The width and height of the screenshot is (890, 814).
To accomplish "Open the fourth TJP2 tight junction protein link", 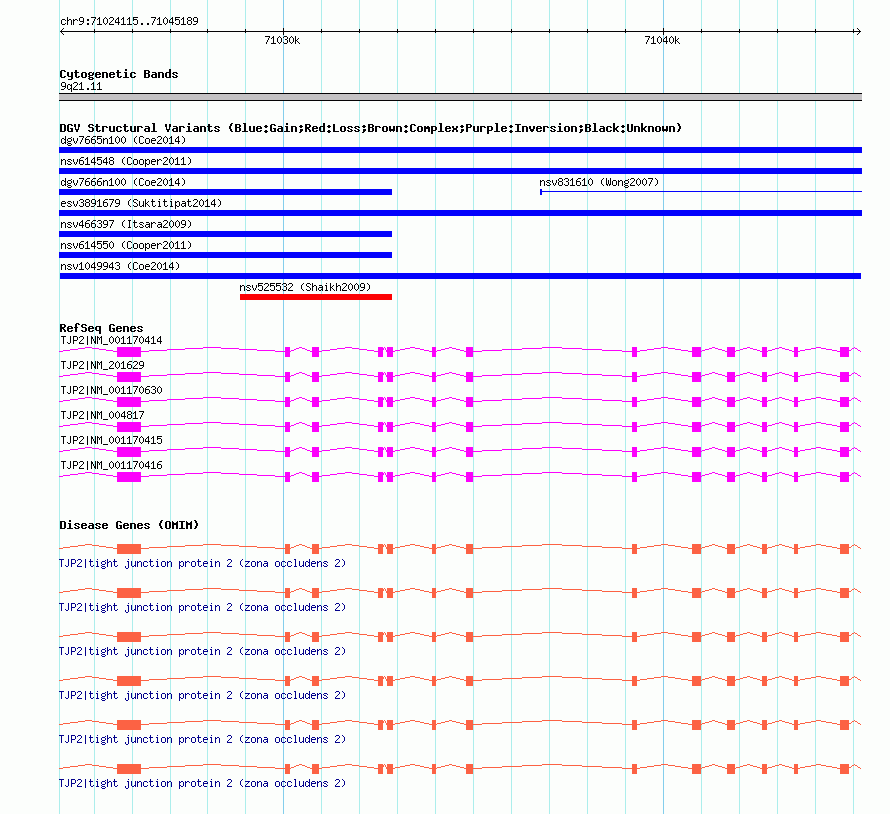I will click(x=202, y=695).
